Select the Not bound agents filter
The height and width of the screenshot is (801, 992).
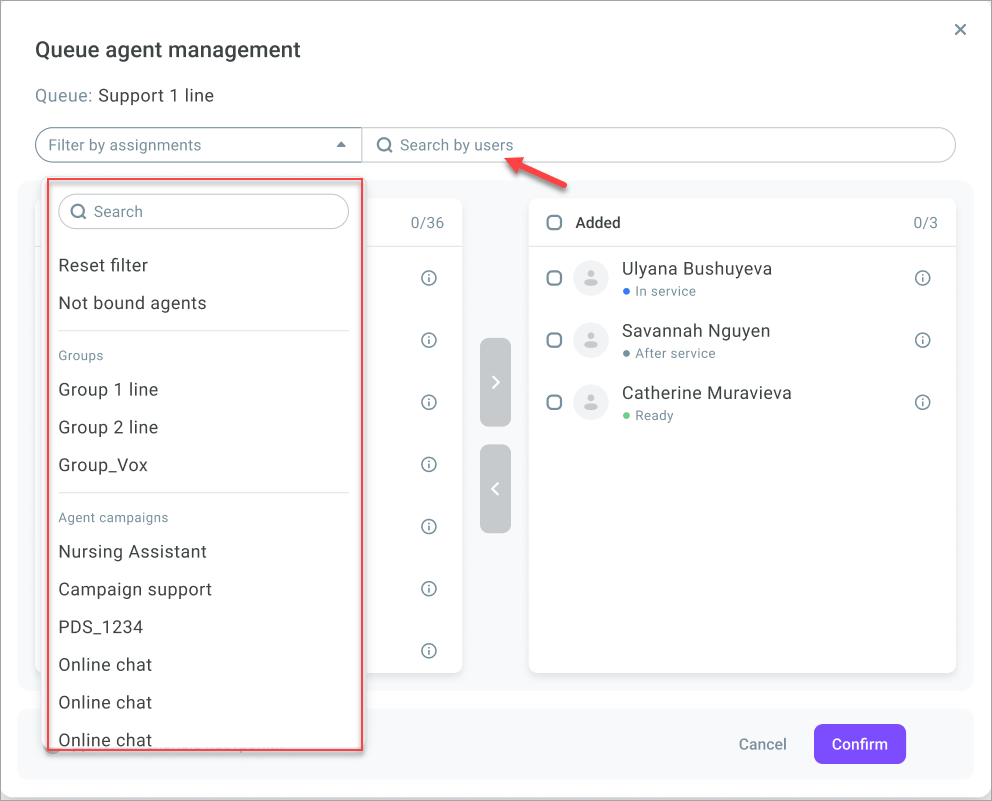[x=132, y=303]
